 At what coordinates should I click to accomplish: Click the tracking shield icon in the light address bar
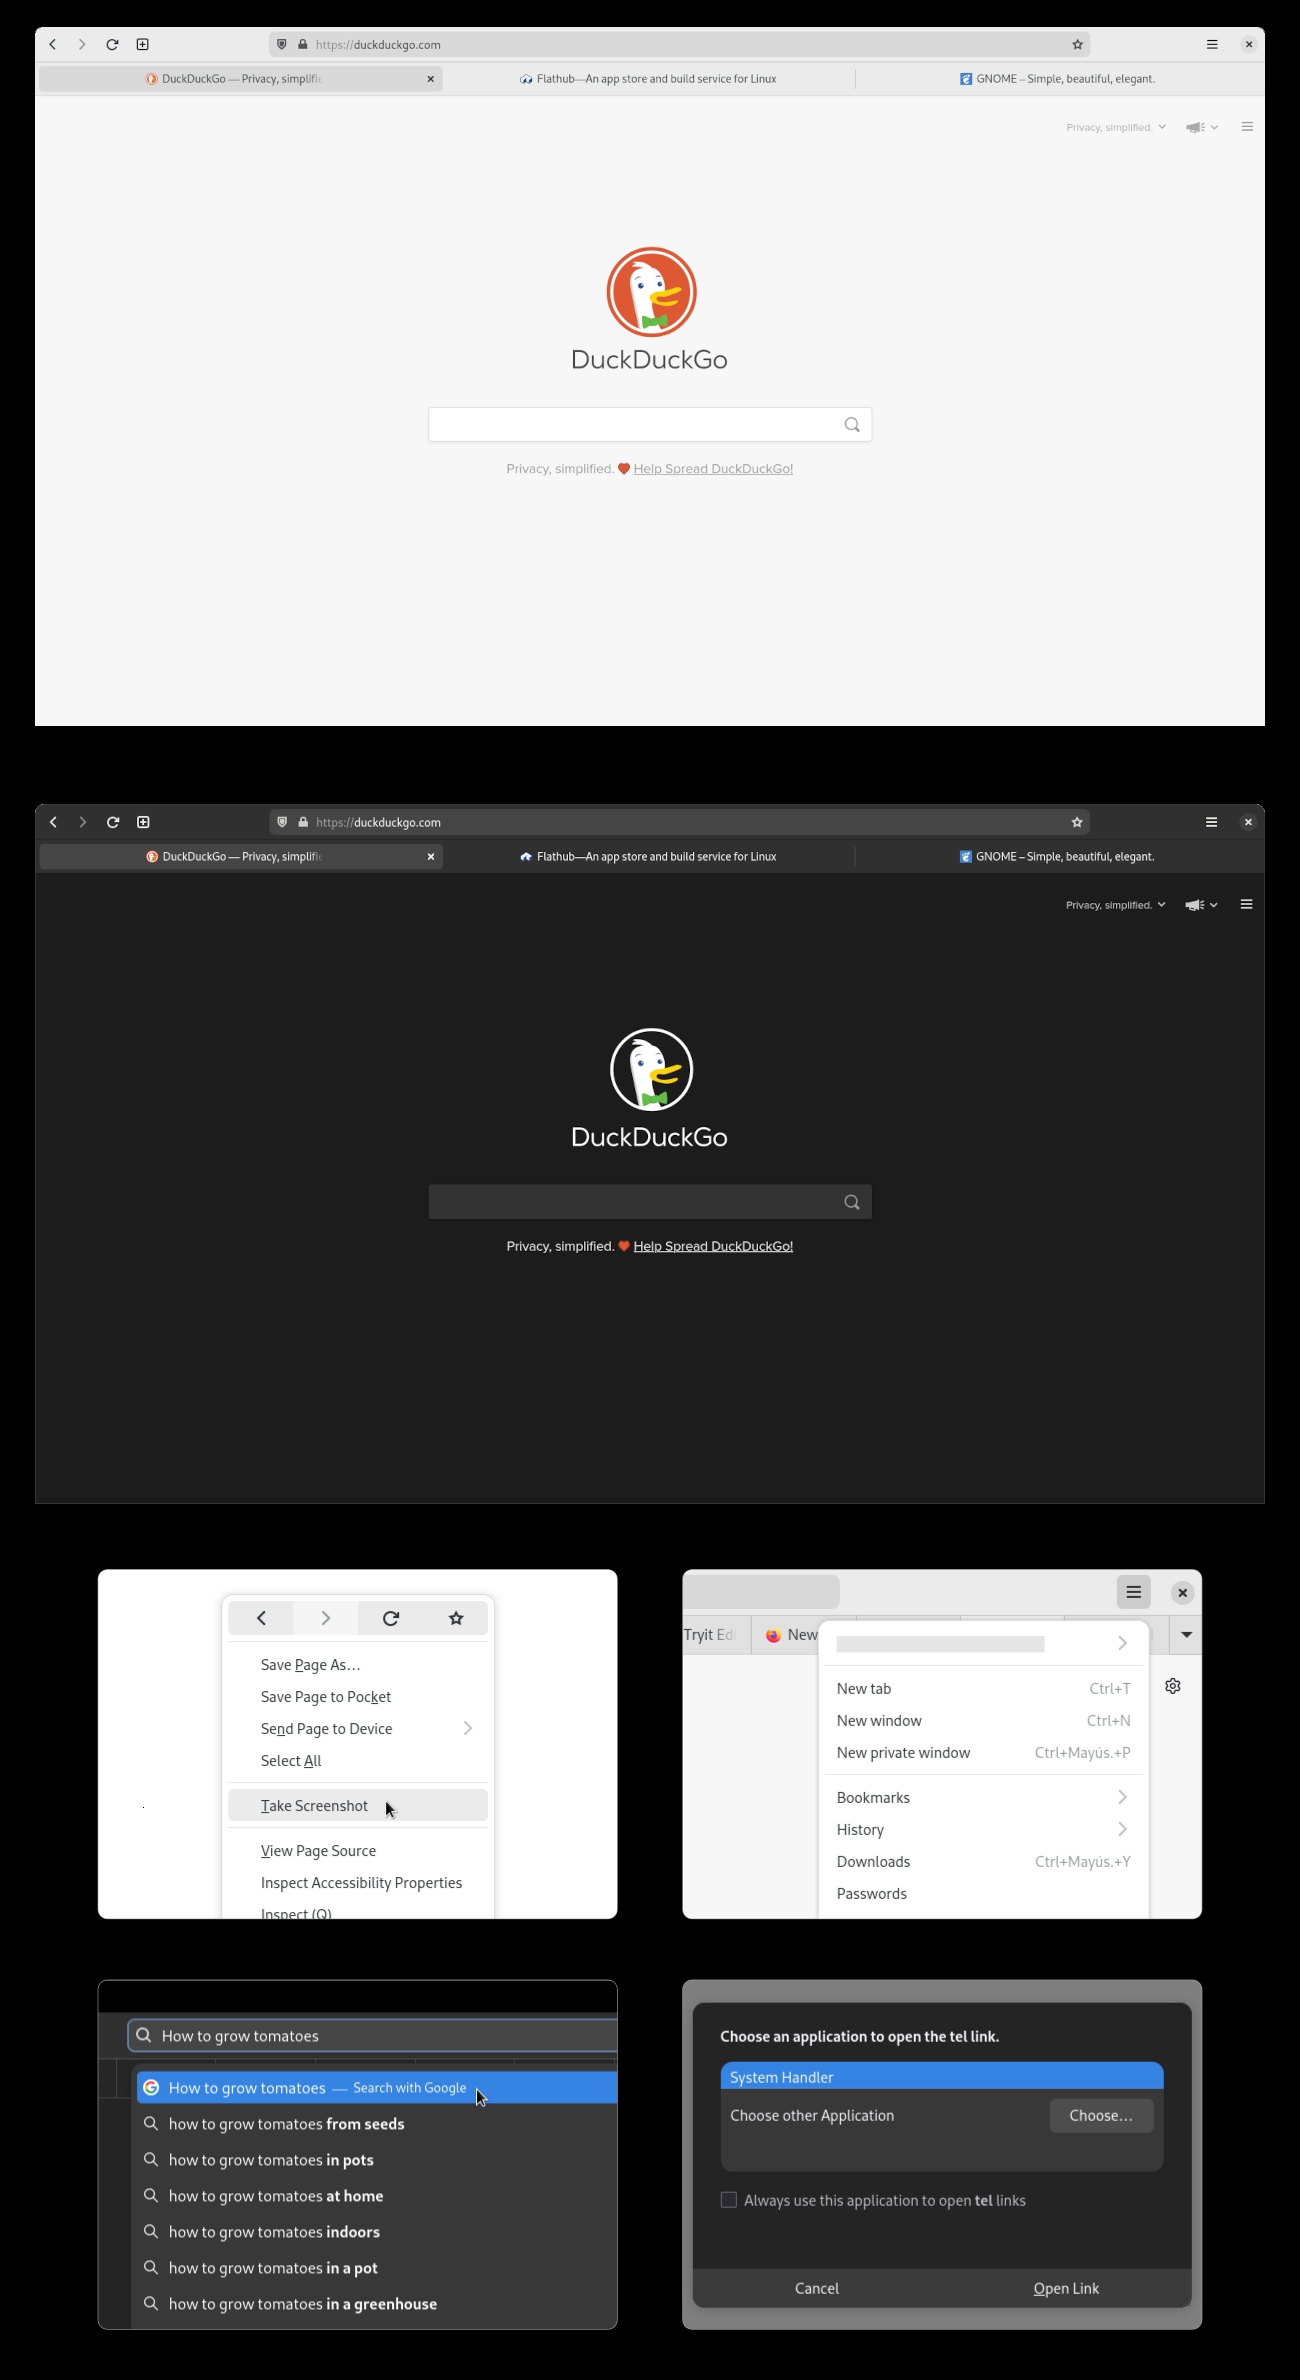coord(282,44)
